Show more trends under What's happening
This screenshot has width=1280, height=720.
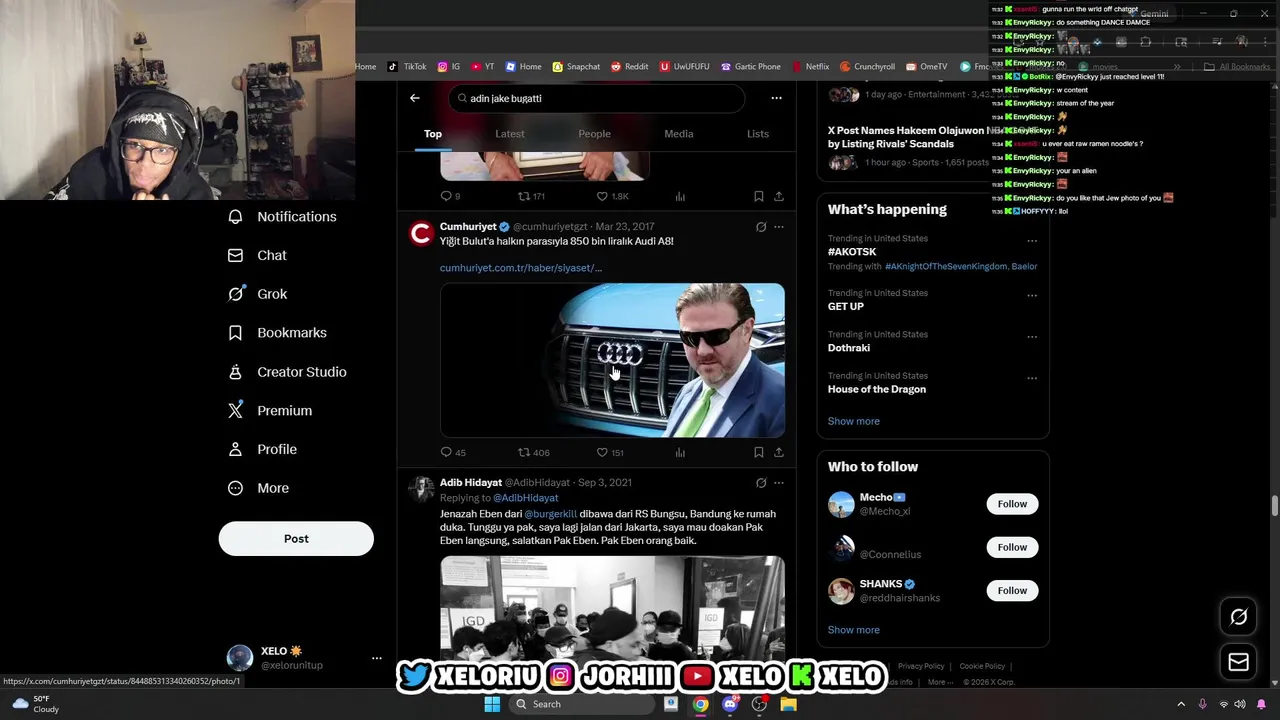(854, 421)
